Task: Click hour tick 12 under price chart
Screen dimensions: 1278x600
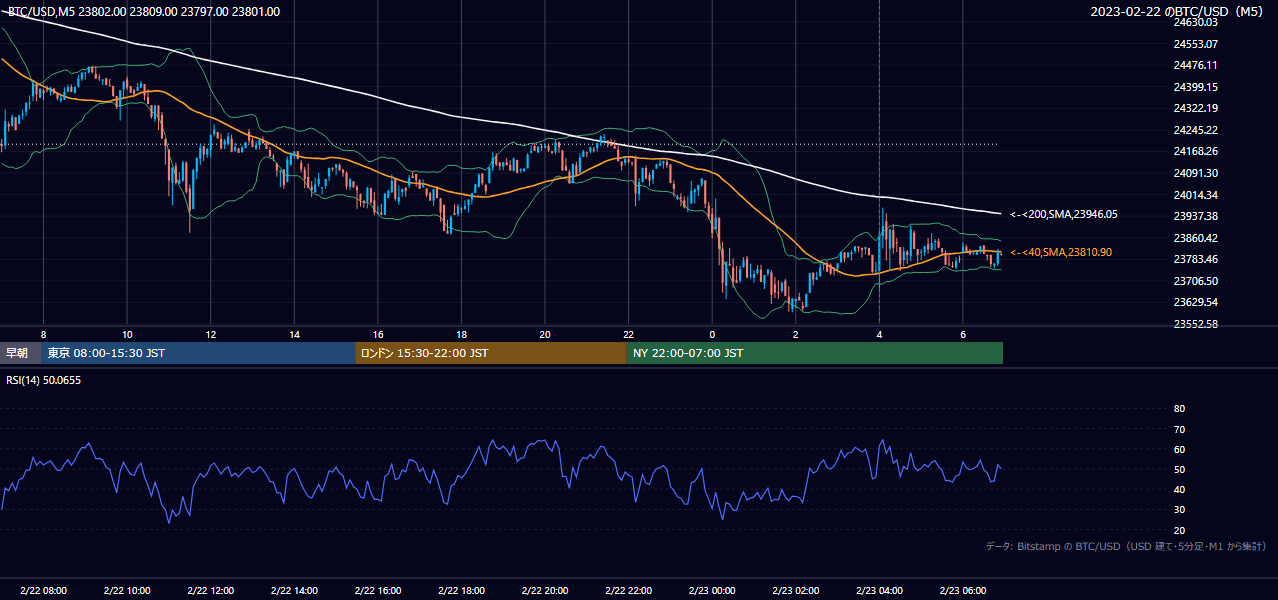Action: coord(211,334)
